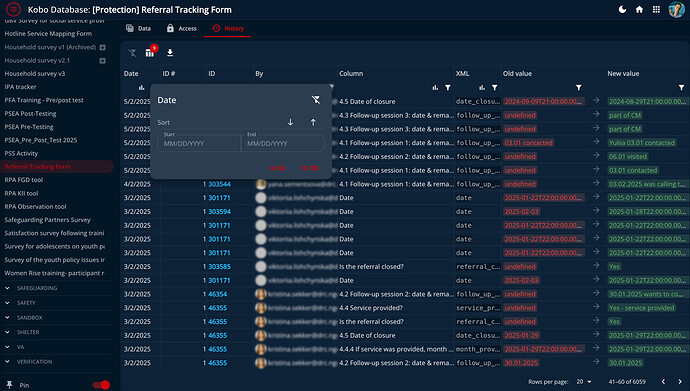The width and height of the screenshot is (690, 391).
Task: Open Hotline Service Mapping Form
Action: pos(48,33)
